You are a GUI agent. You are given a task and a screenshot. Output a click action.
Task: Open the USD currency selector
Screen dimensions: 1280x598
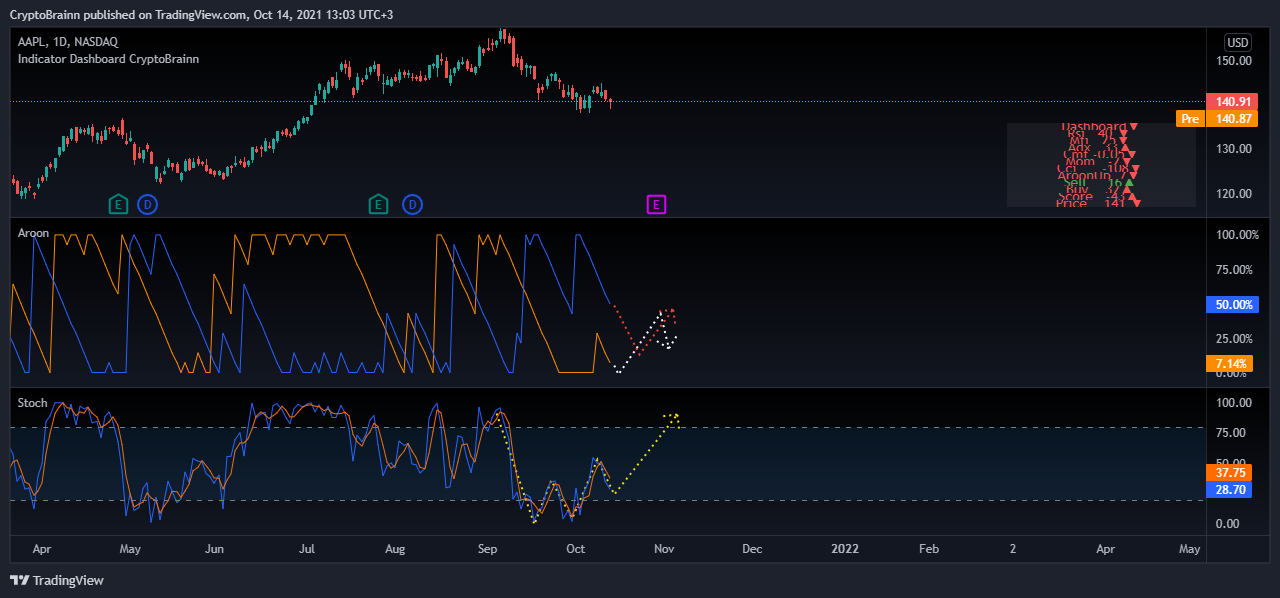click(x=1238, y=42)
